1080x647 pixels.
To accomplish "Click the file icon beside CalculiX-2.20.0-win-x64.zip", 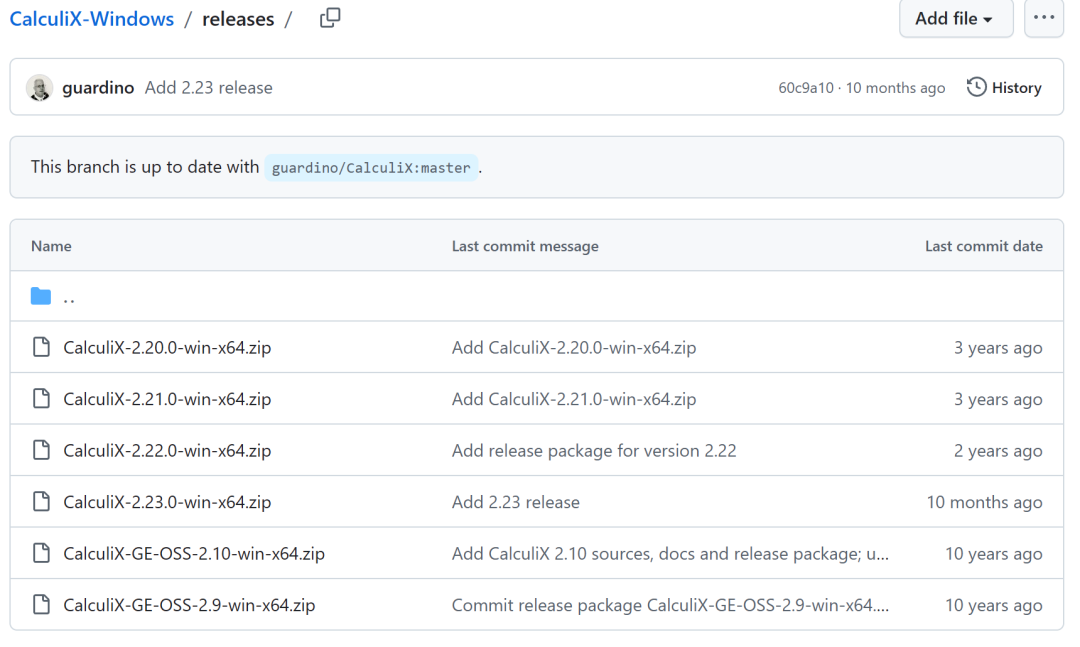I will tap(41, 347).
